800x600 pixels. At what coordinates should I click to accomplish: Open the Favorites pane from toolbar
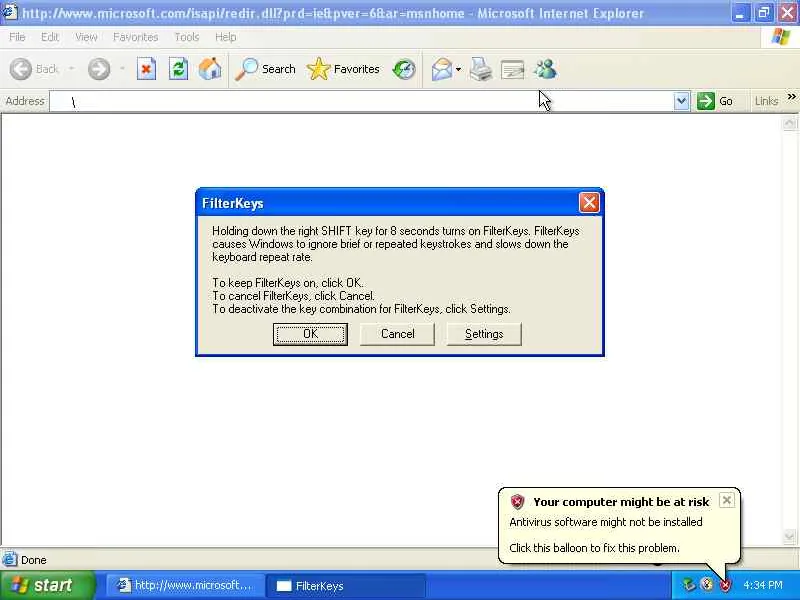tap(343, 69)
